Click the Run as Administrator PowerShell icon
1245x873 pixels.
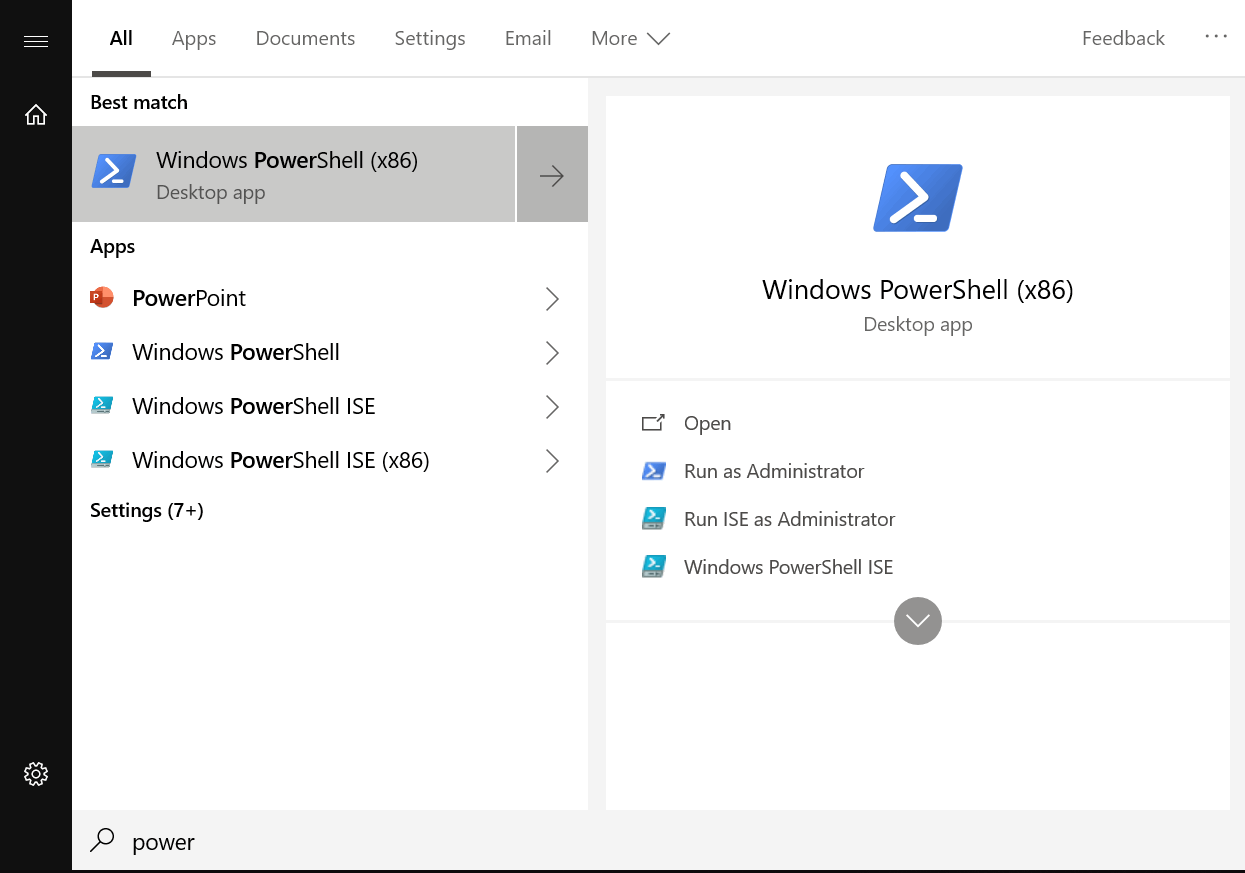click(654, 471)
